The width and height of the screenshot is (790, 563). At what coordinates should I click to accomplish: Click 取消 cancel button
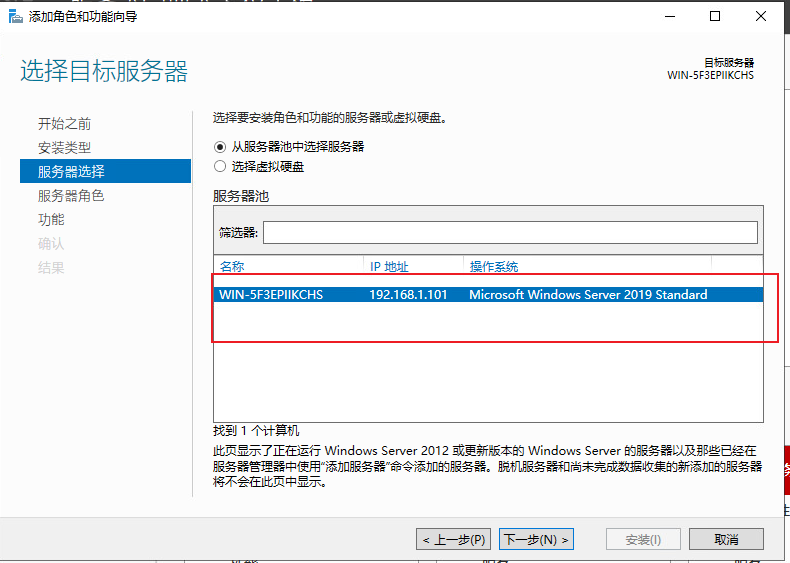tap(726, 539)
